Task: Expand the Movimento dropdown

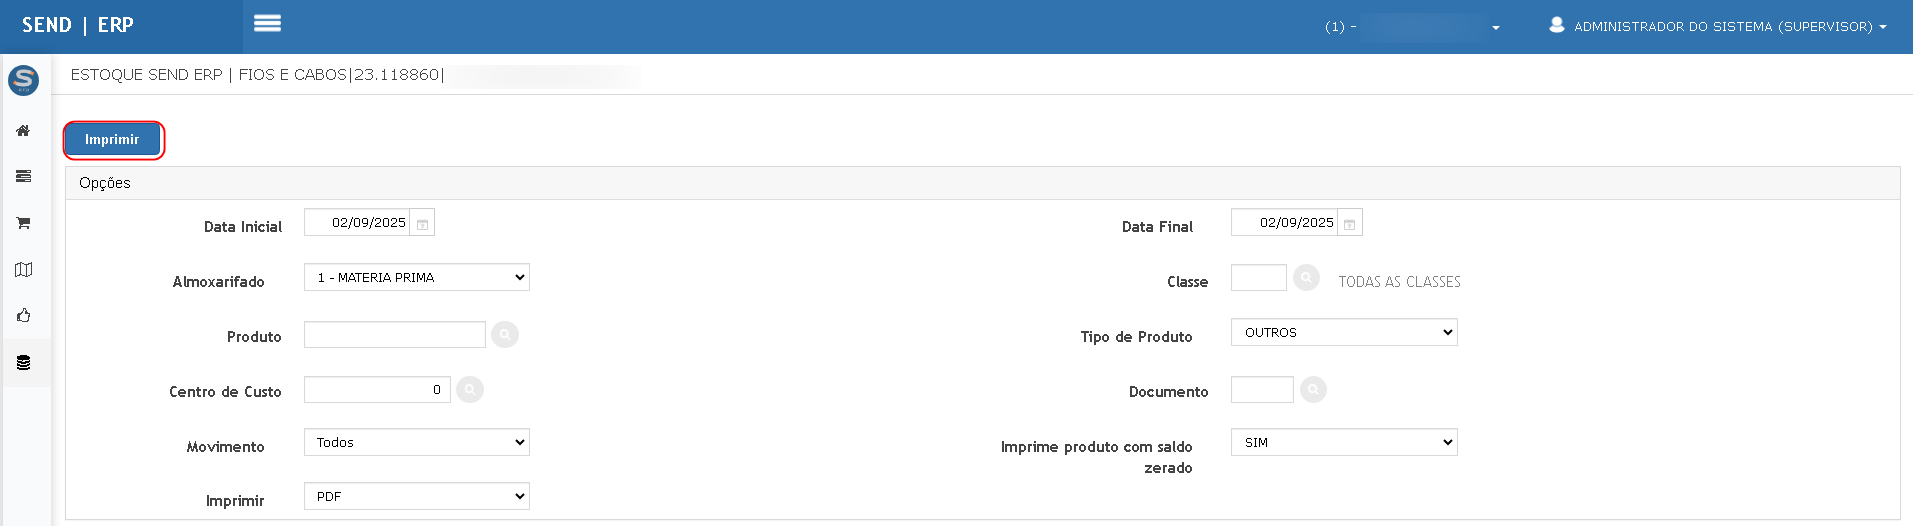Action: [417, 443]
